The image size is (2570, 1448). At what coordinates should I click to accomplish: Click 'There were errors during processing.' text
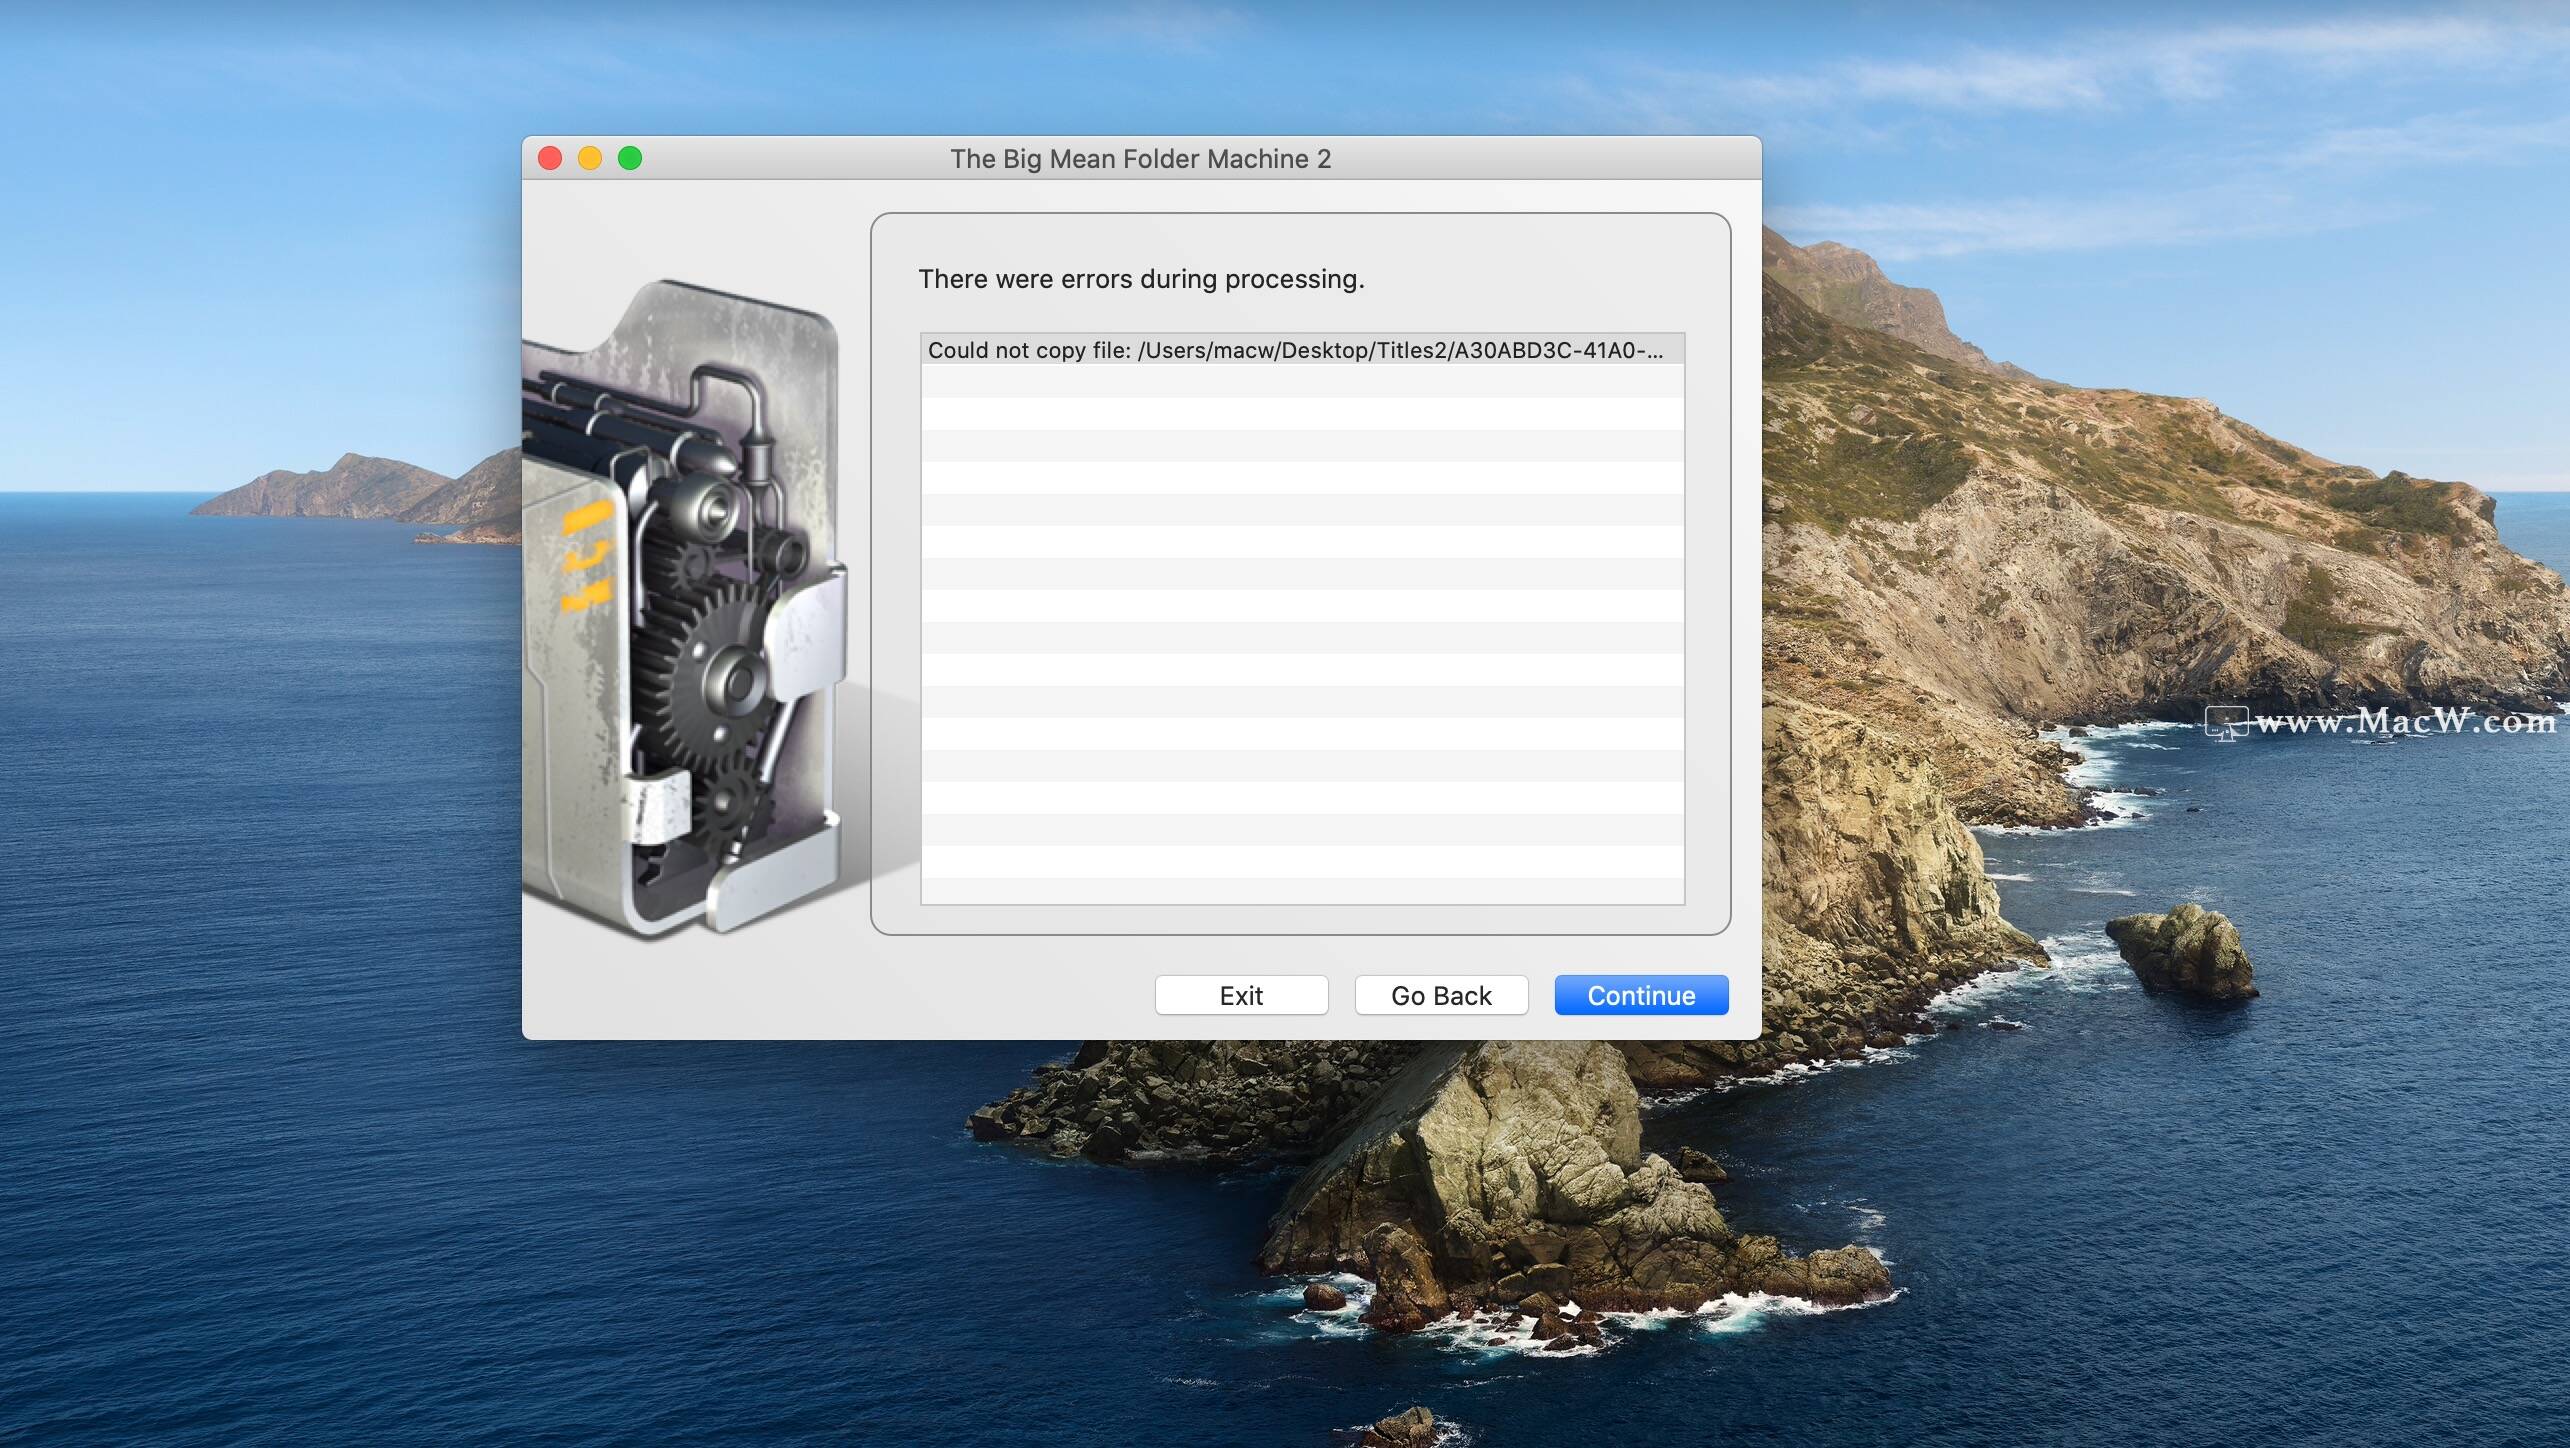pyautogui.click(x=1141, y=279)
